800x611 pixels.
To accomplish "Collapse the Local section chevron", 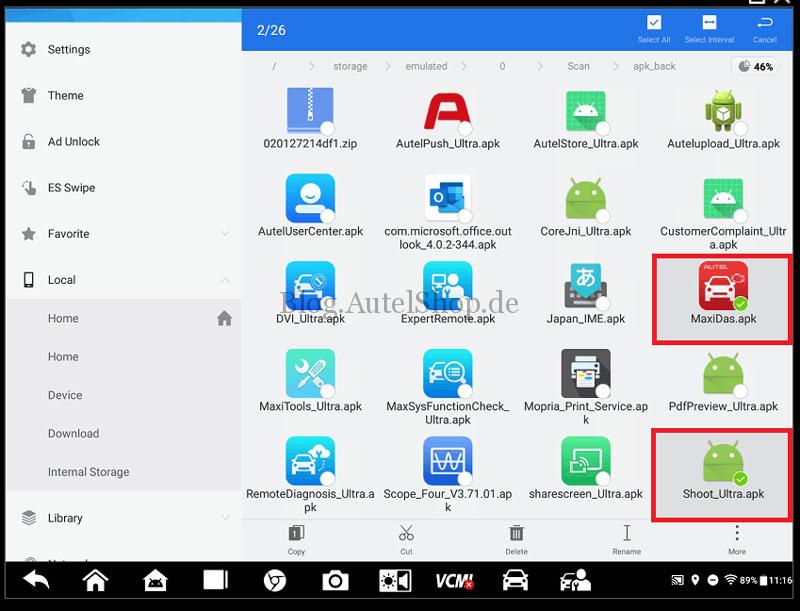I will pyautogui.click(x=225, y=280).
